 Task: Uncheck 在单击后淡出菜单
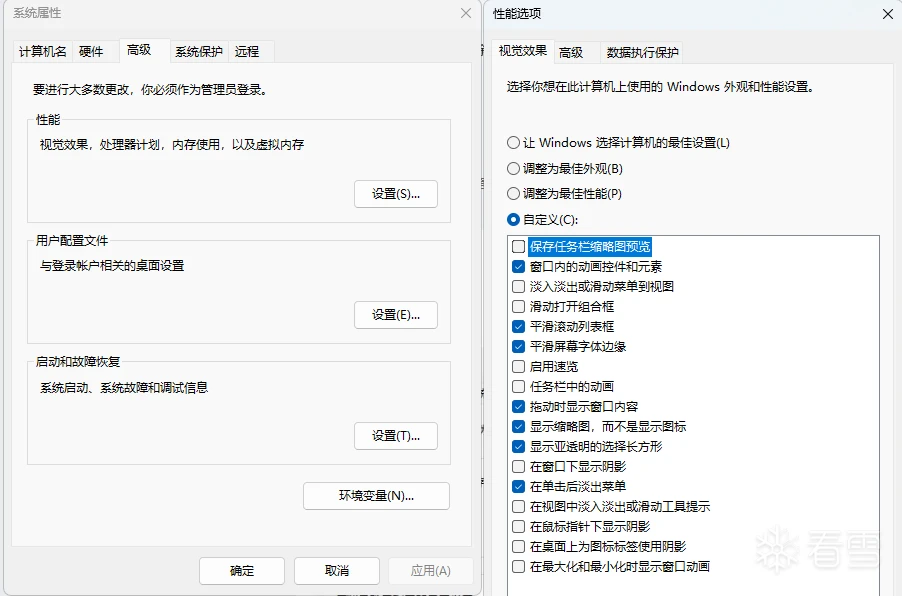(518, 487)
